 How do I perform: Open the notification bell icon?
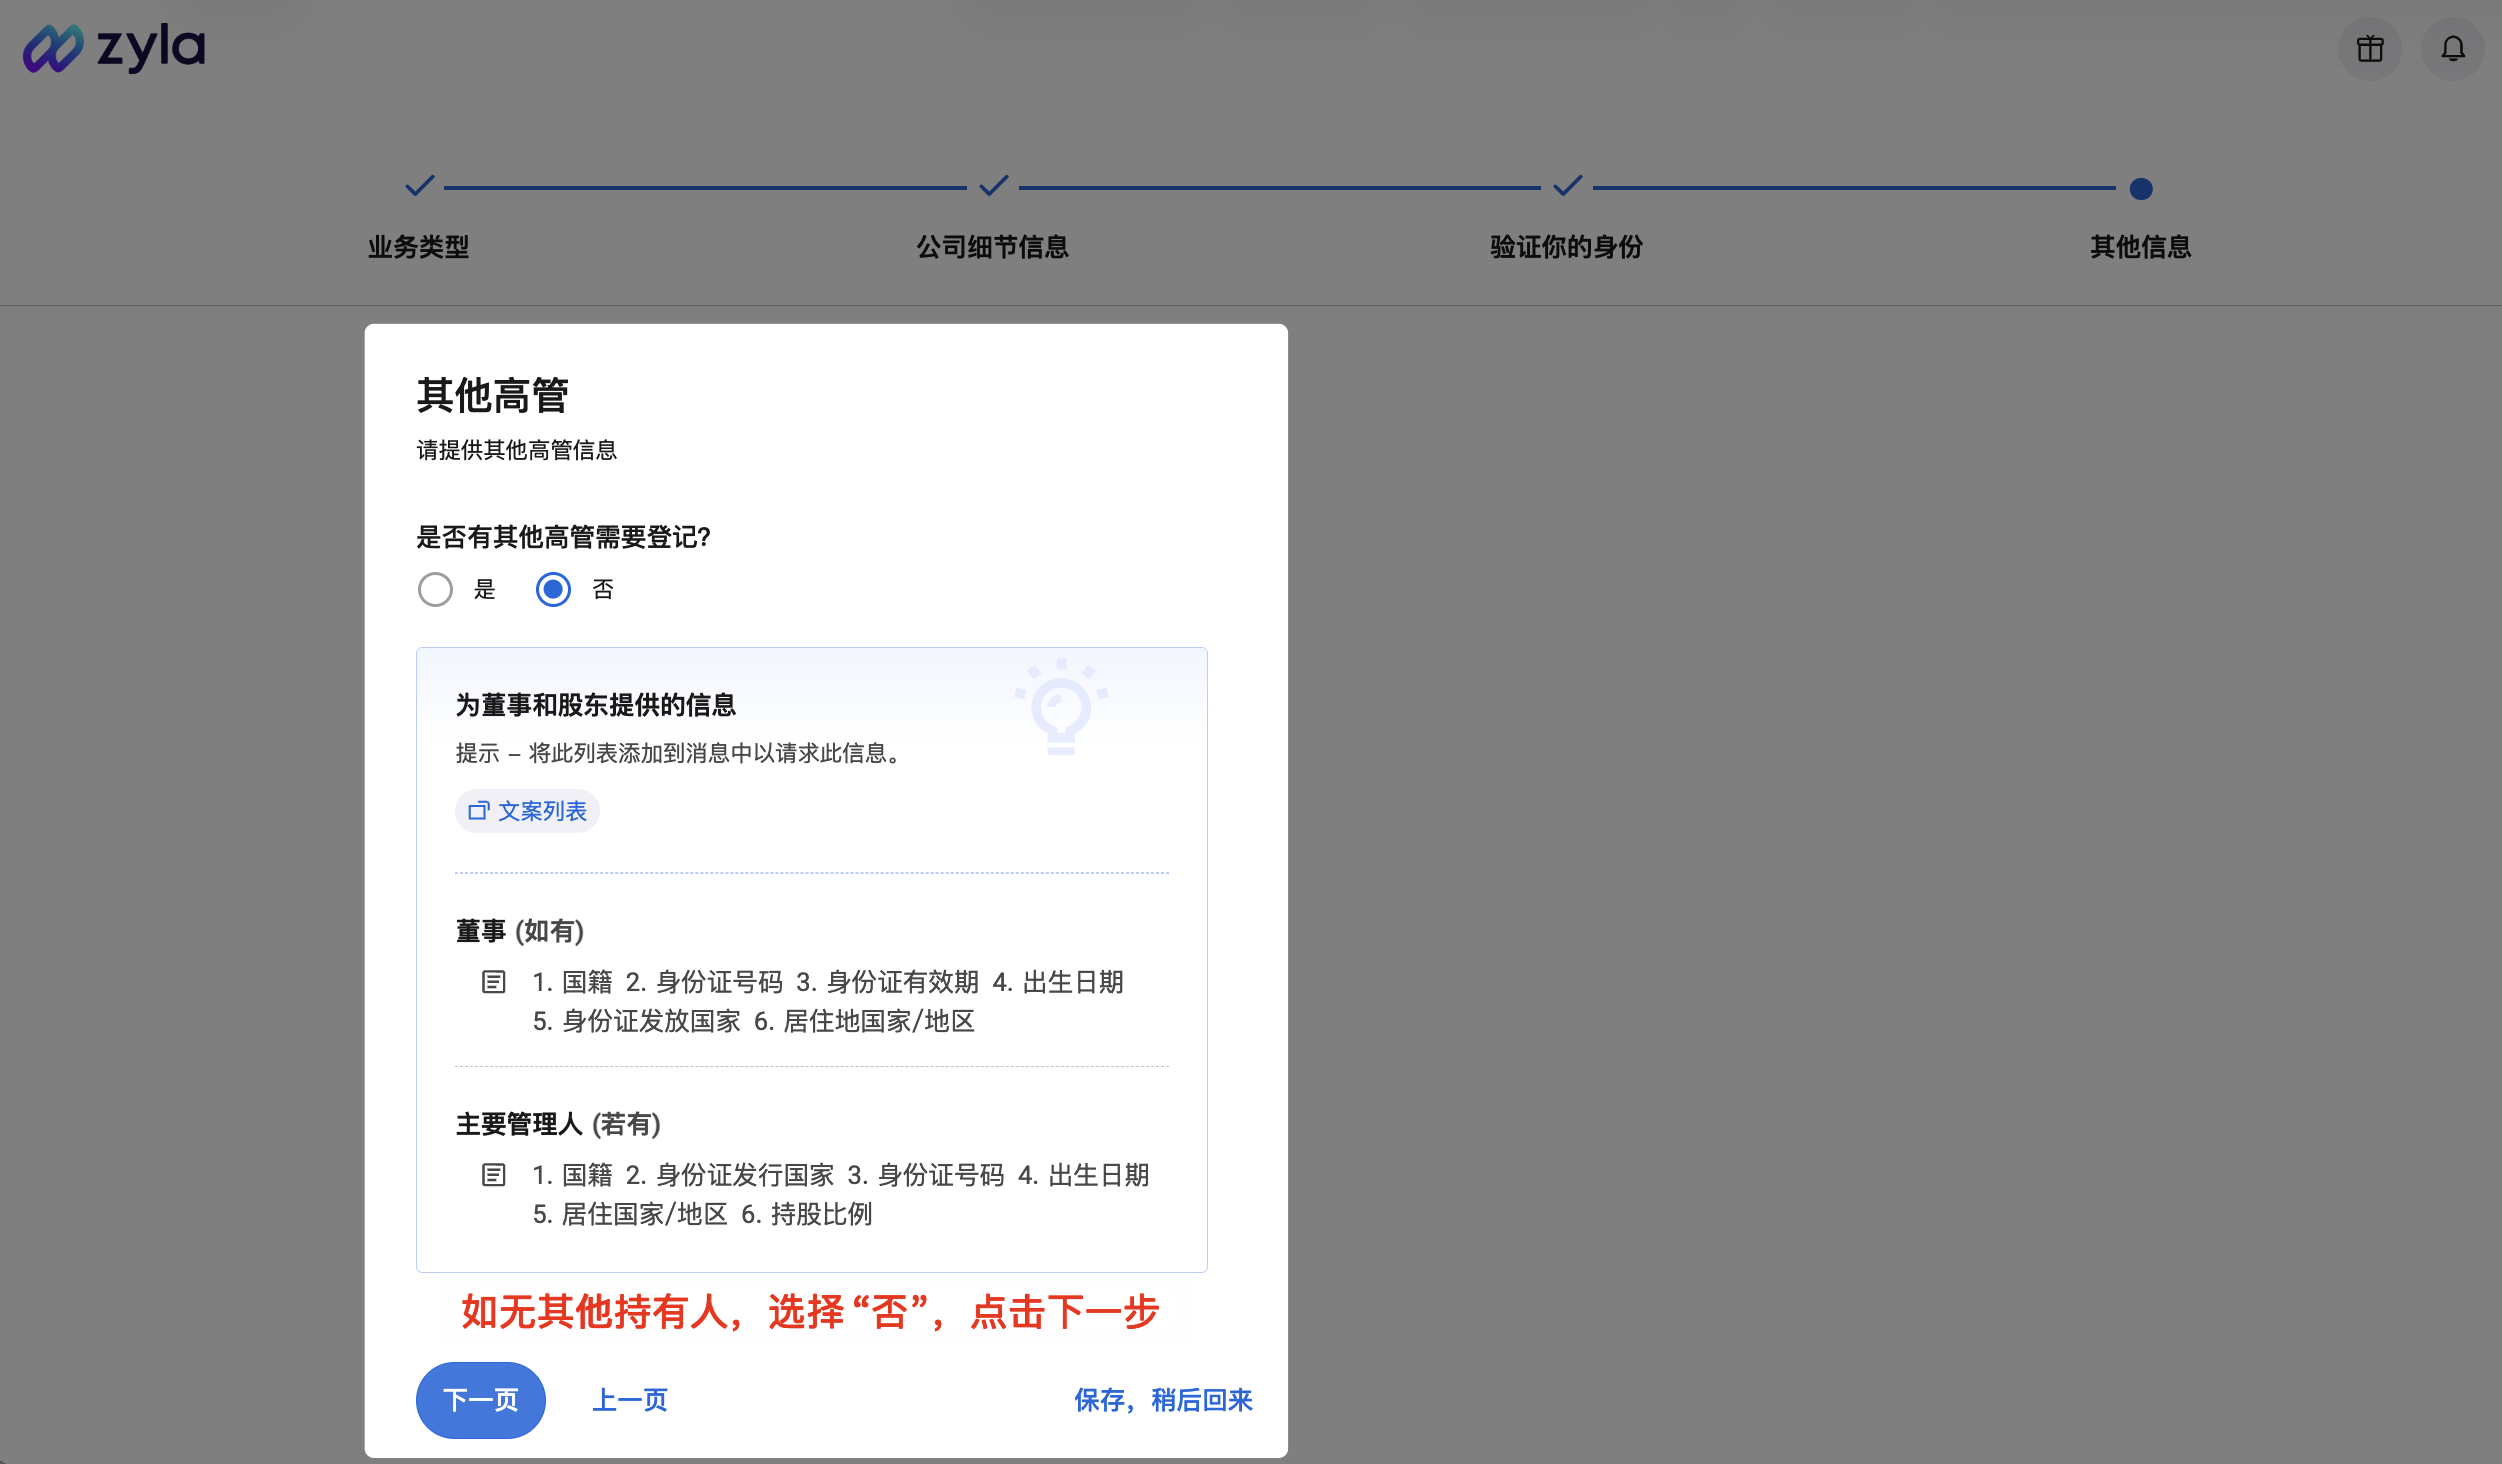click(x=2452, y=48)
